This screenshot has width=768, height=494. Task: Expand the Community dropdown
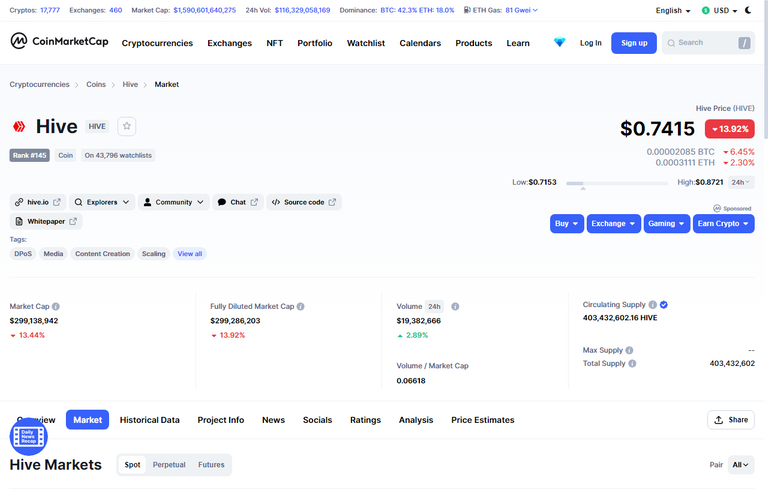click(173, 202)
